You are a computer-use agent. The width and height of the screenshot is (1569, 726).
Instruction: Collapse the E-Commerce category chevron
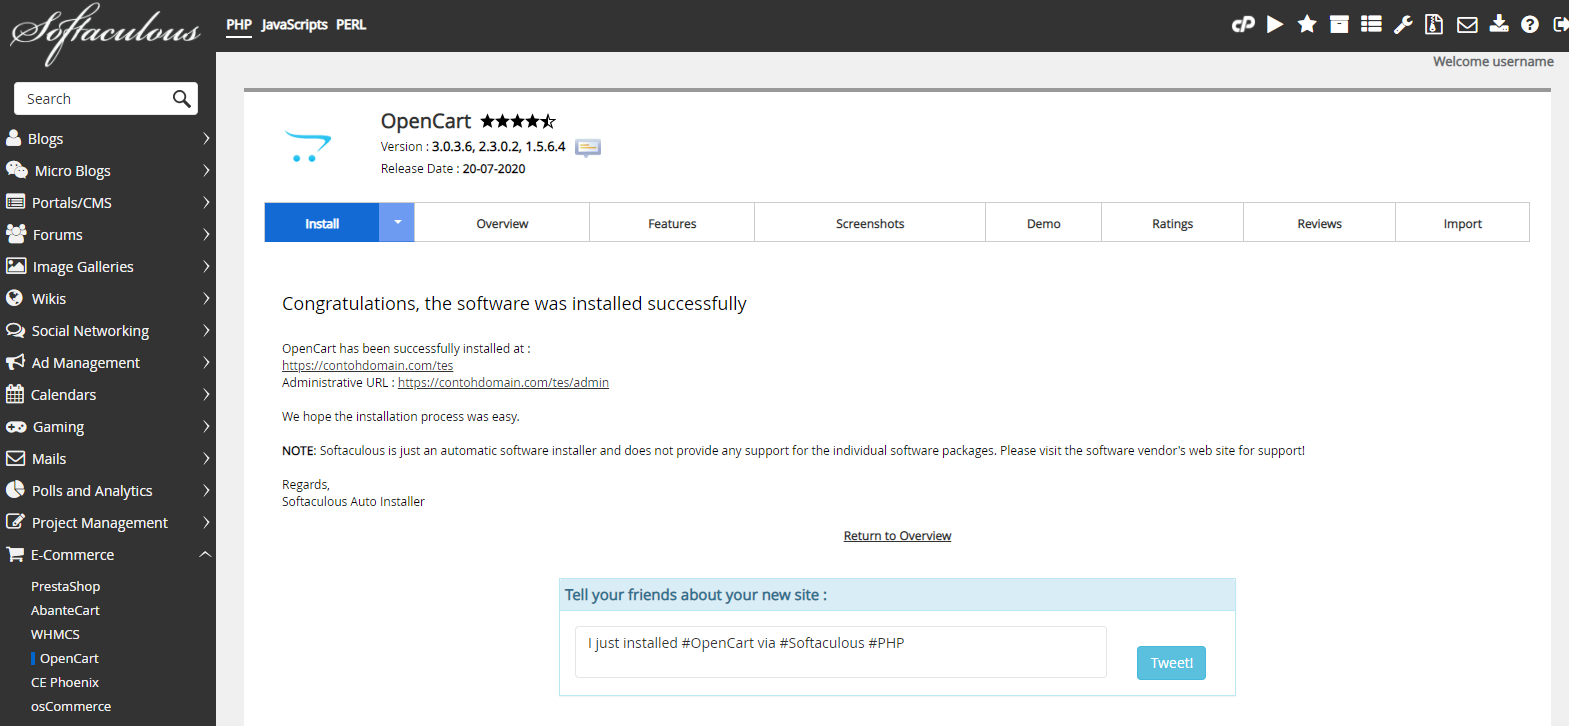pyautogui.click(x=205, y=554)
